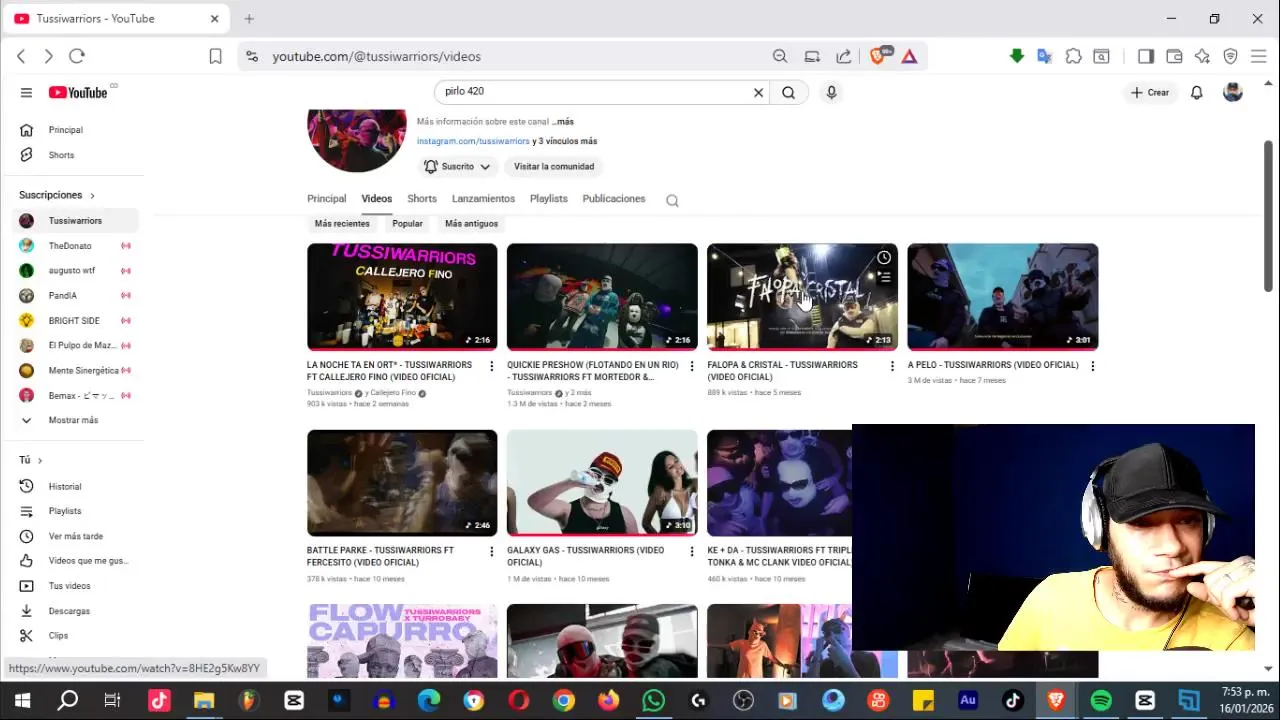This screenshot has width=1280, height=720.
Task: Open the browser main menu
Action: (1259, 56)
